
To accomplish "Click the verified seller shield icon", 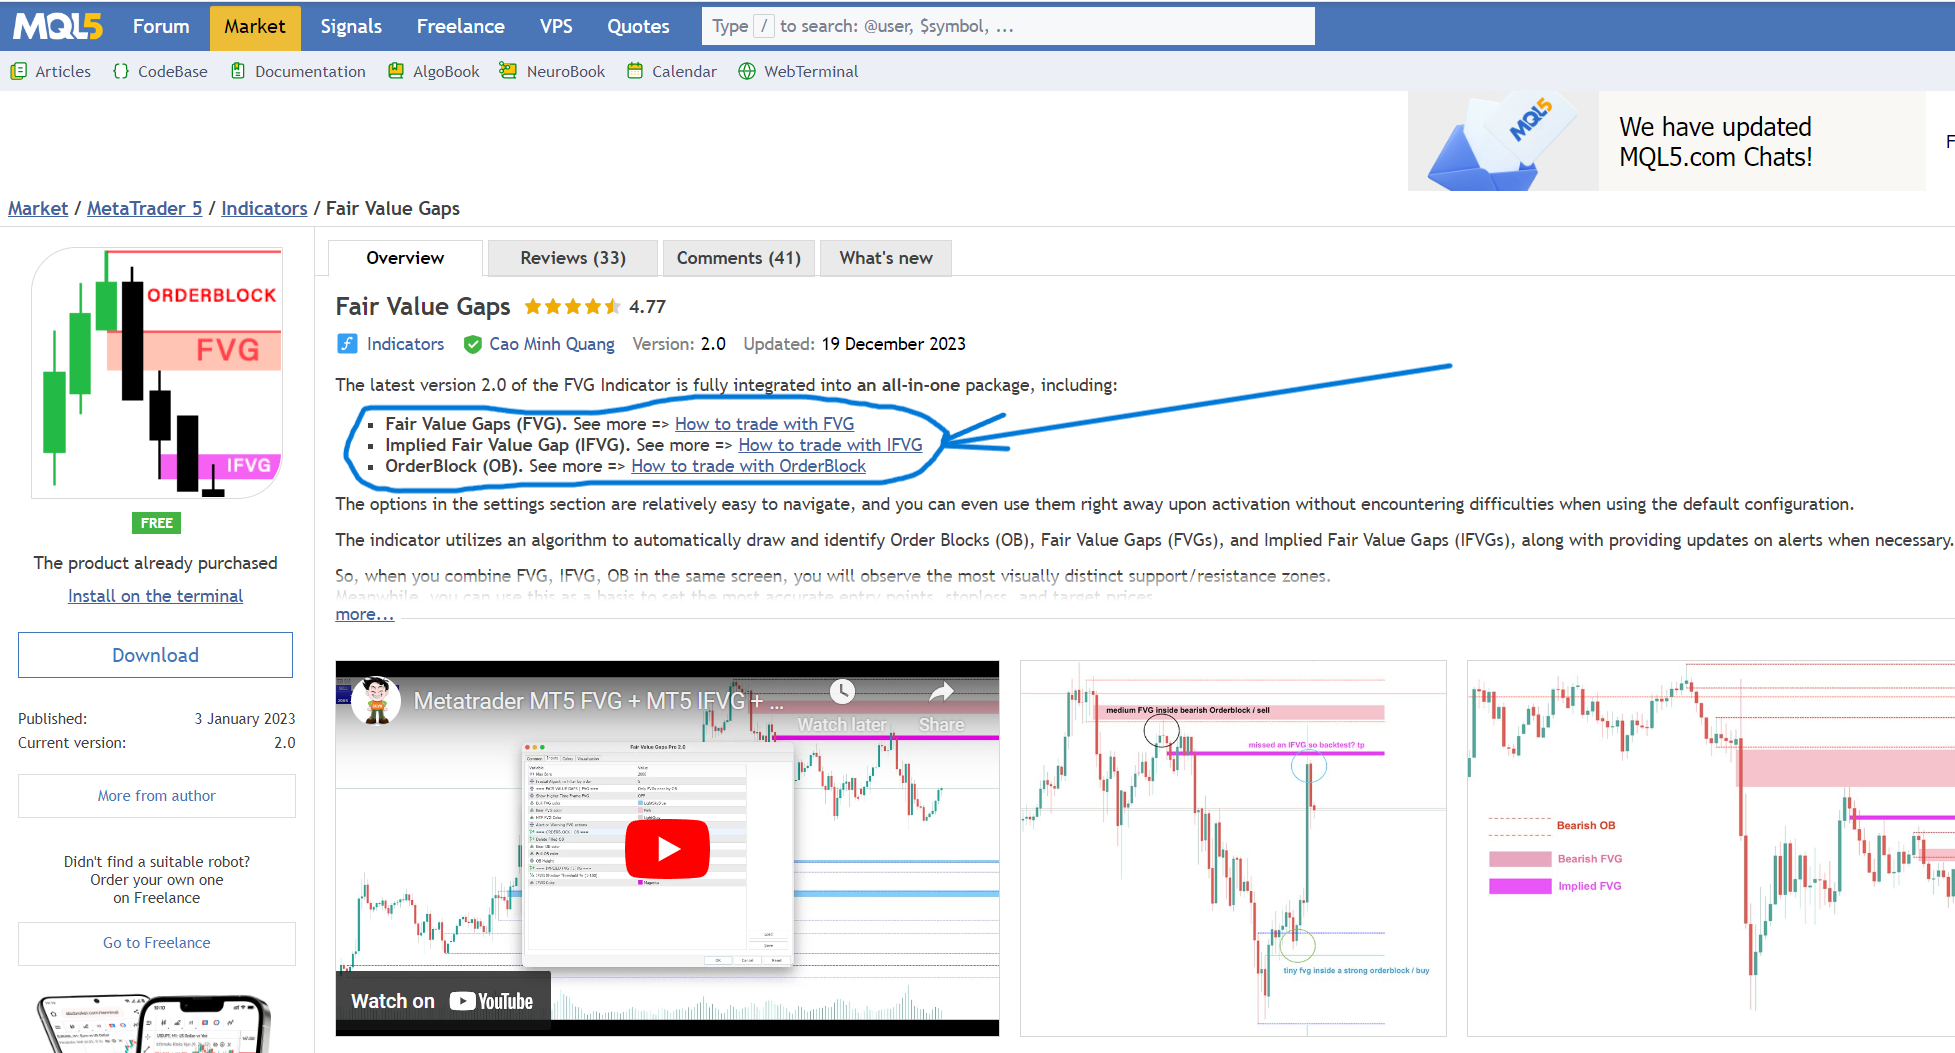I will click(x=473, y=344).
